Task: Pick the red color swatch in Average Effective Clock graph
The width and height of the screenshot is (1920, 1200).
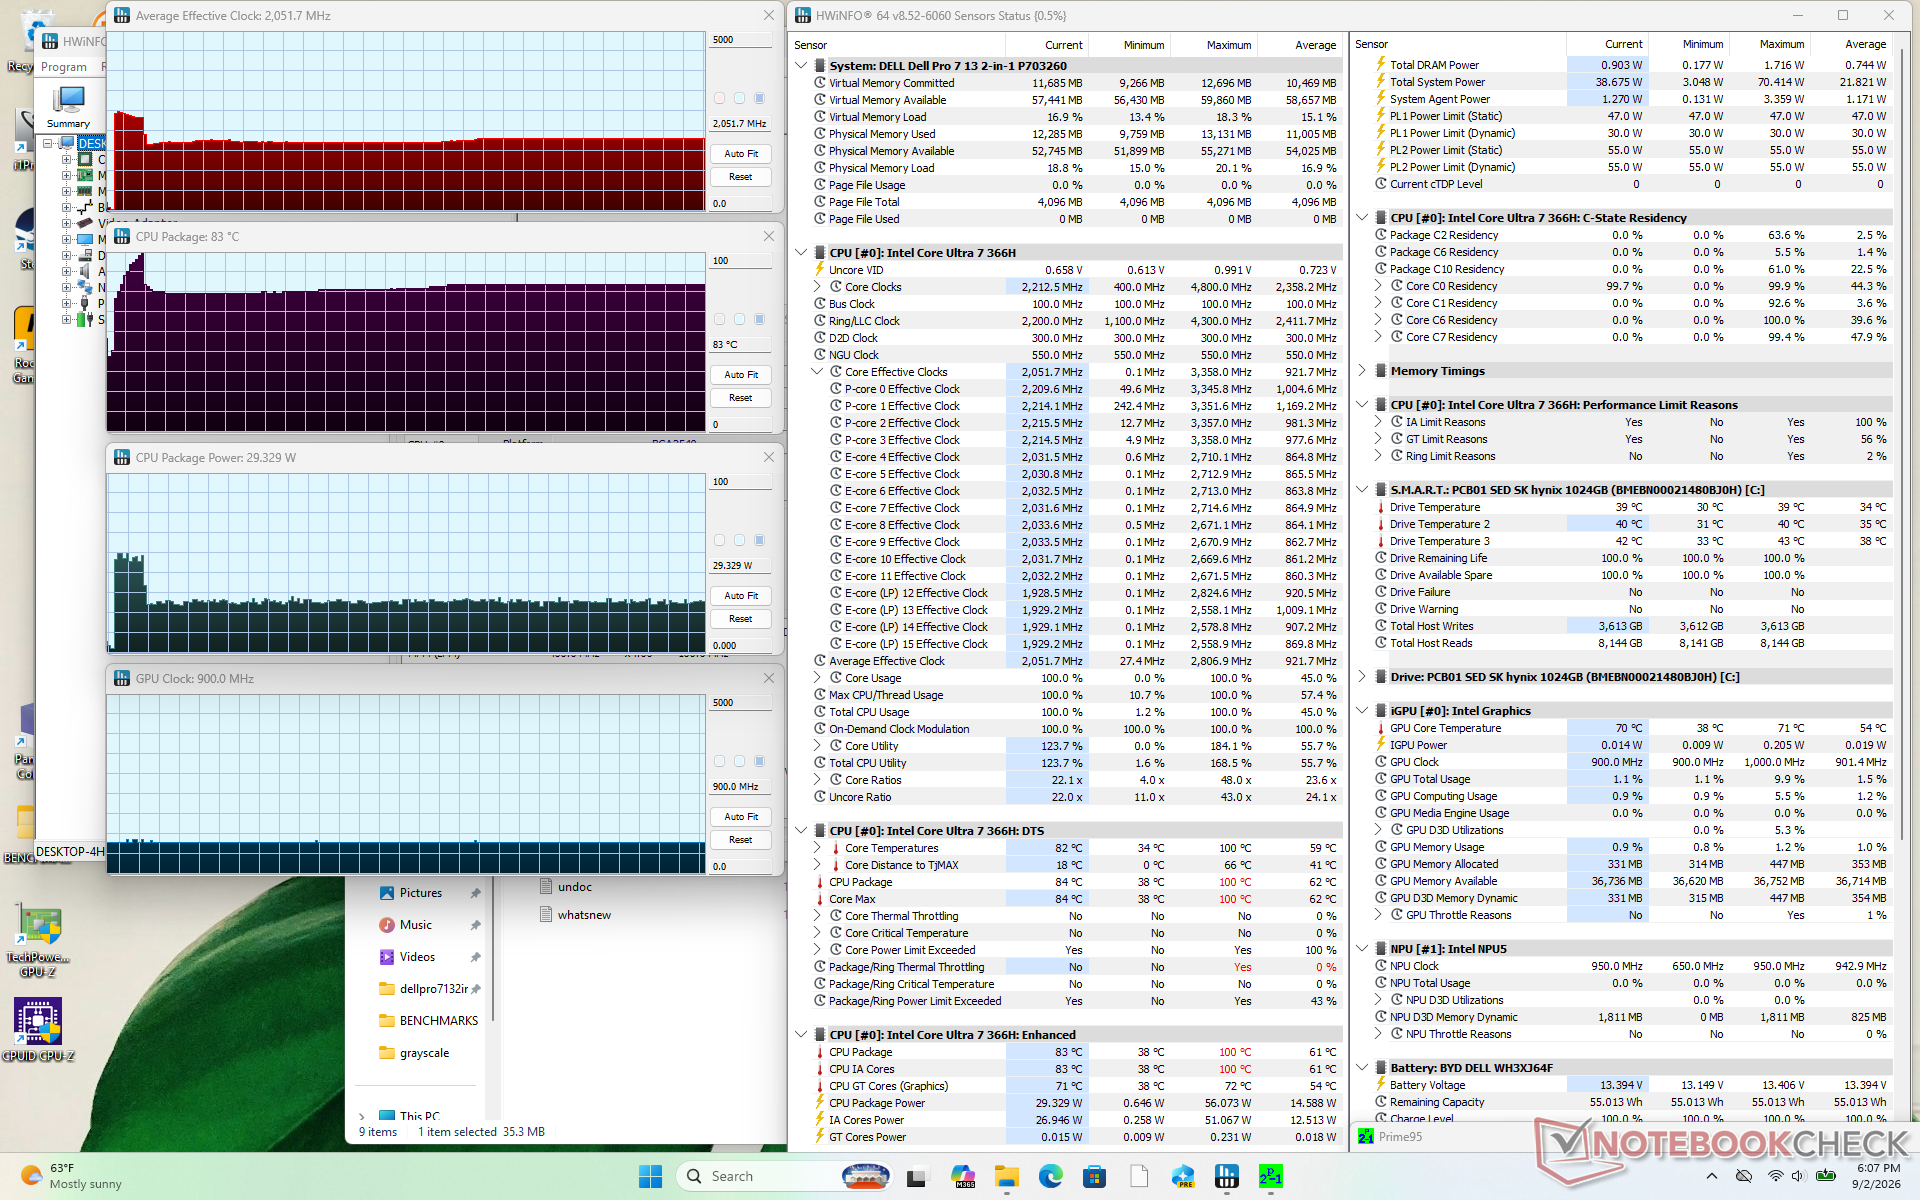Action: (x=719, y=98)
